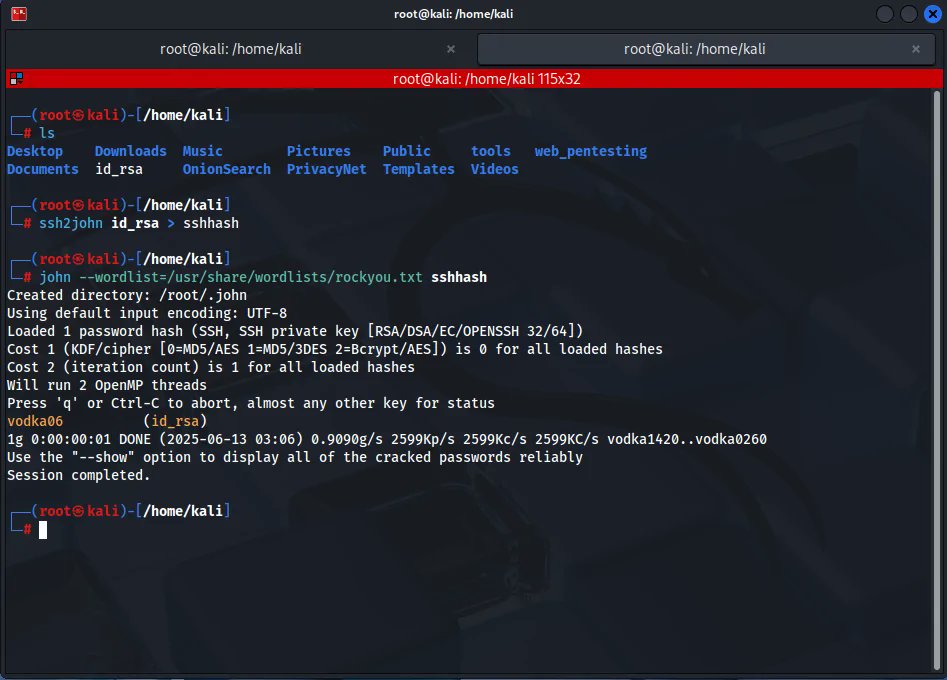The image size is (947, 680).
Task: Minimize the terminal window
Action: (x=884, y=13)
